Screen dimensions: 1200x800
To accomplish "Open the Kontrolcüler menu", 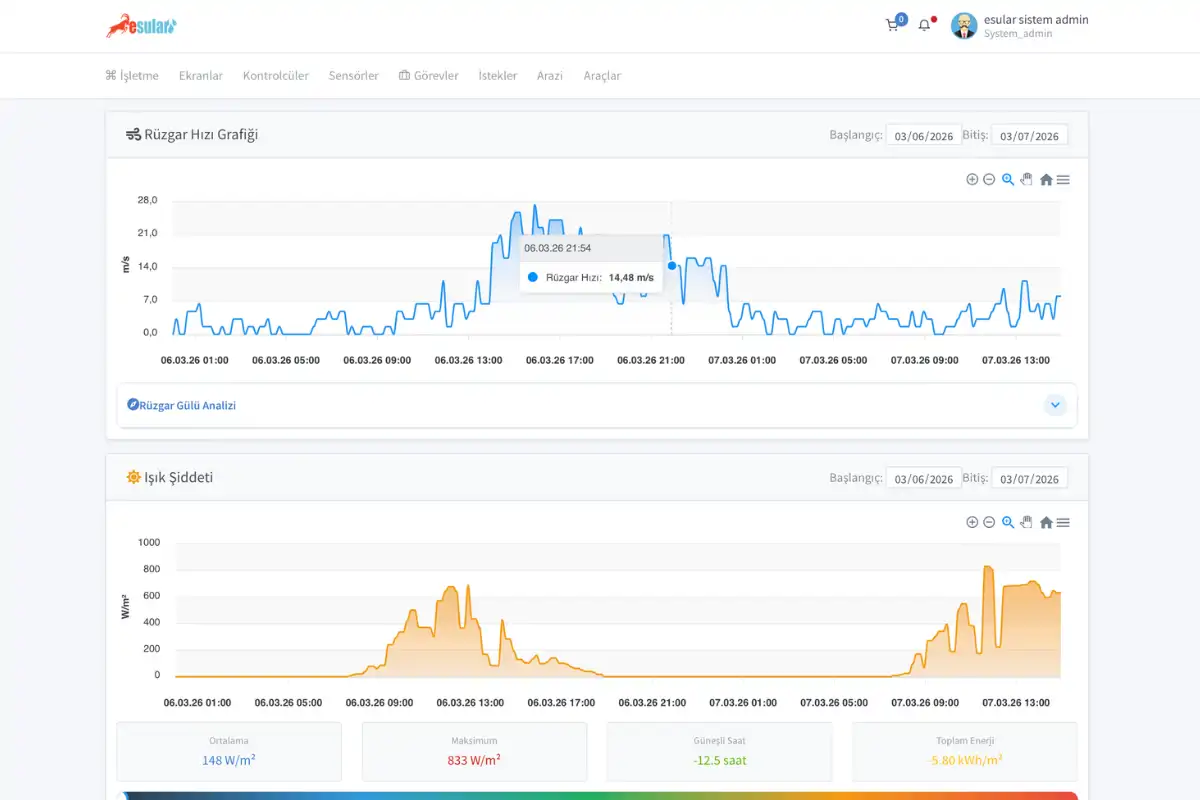I will tap(275, 76).
